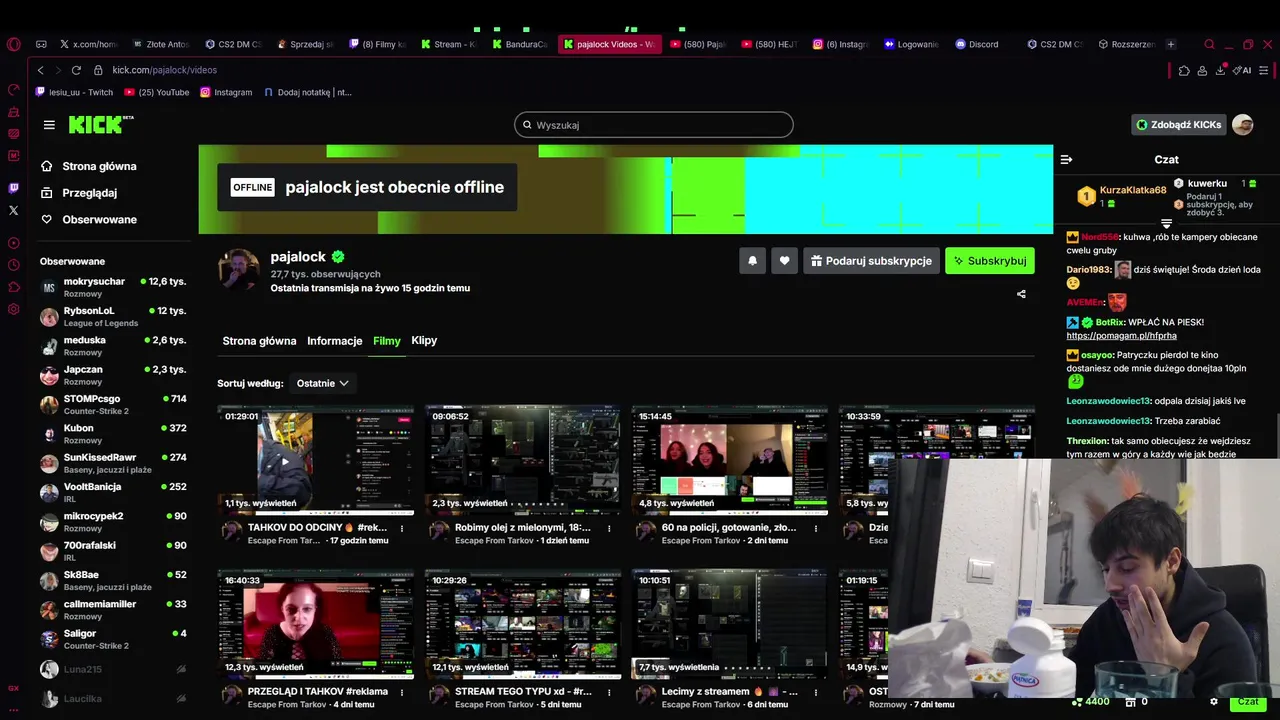The width and height of the screenshot is (1280, 720).
Task: Open the TAHKOV DO ODCINY video thumbnail
Action: [316, 459]
